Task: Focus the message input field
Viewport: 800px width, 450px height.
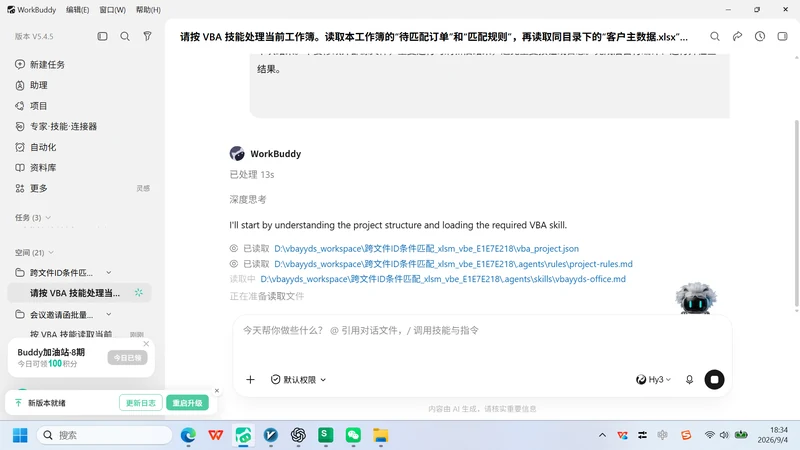Action: point(482,330)
